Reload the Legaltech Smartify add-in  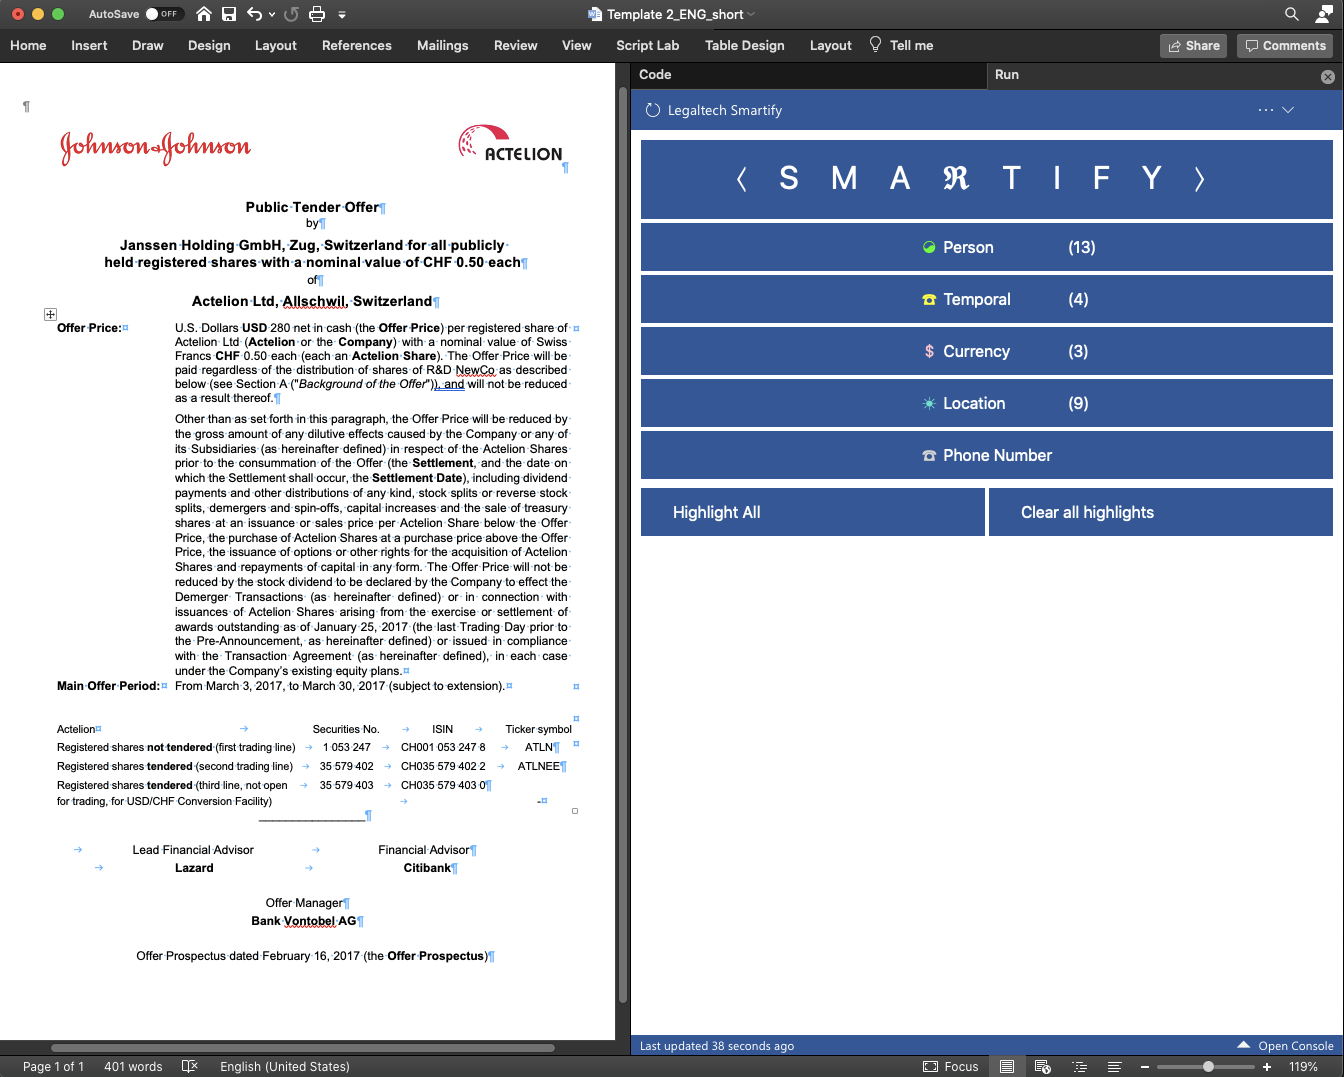pos(653,110)
